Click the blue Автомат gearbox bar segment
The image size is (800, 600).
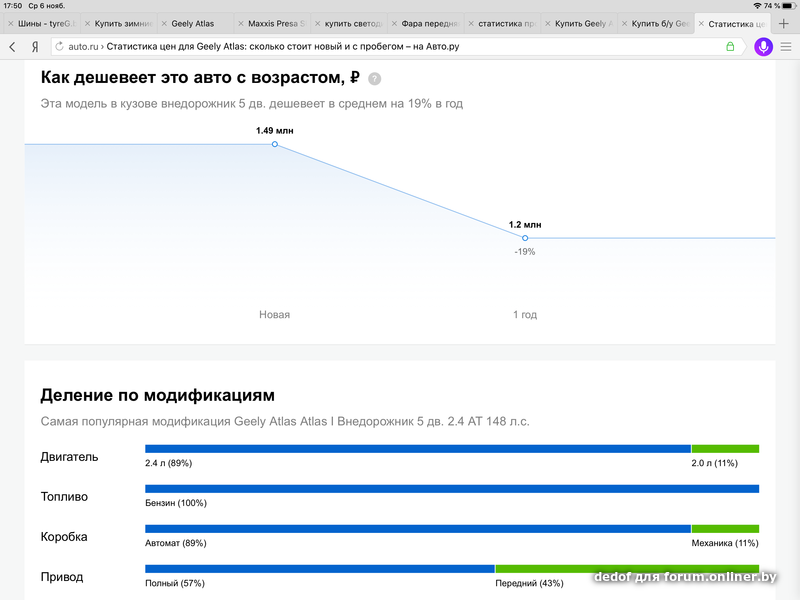tap(418, 529)
